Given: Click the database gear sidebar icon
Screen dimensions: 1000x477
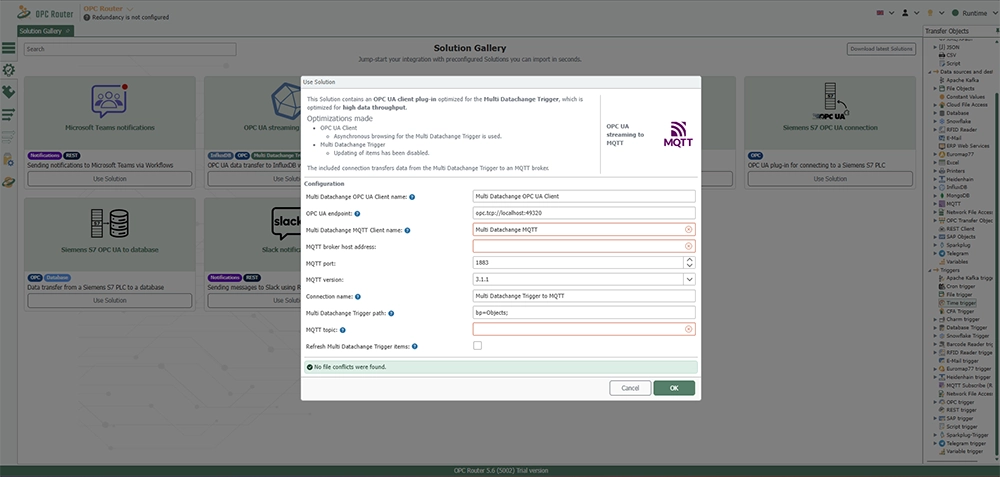Looking at the screenshot, I should point(8,159).
